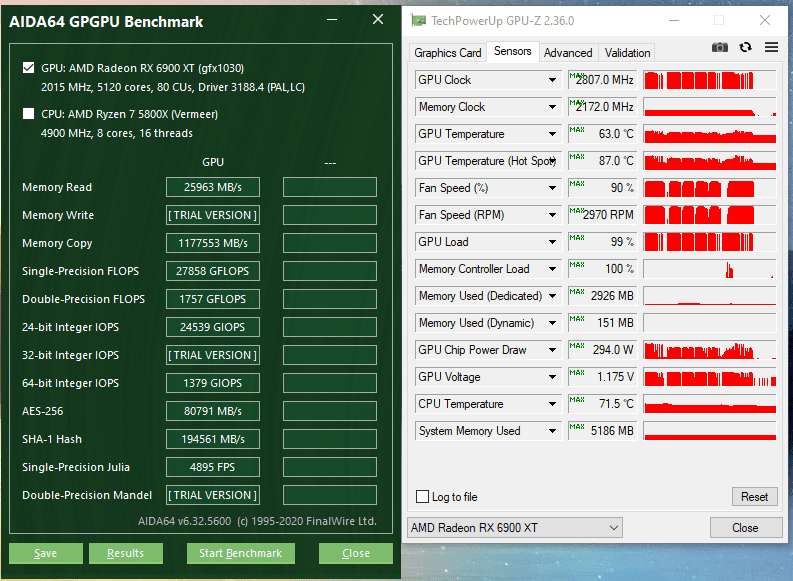
Task: Open the GPU-Z hamburger menu
Action: click(771, 48)
